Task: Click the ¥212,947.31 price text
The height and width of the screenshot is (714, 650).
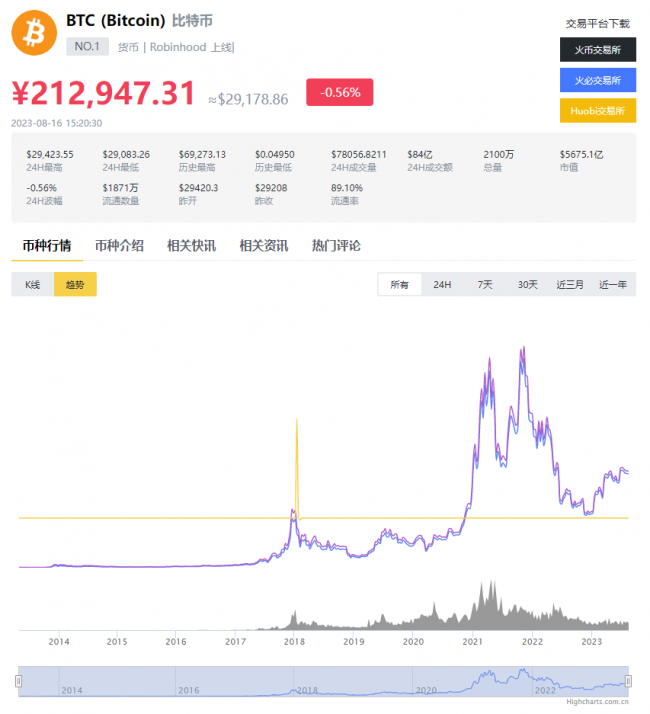Action: 104,93
